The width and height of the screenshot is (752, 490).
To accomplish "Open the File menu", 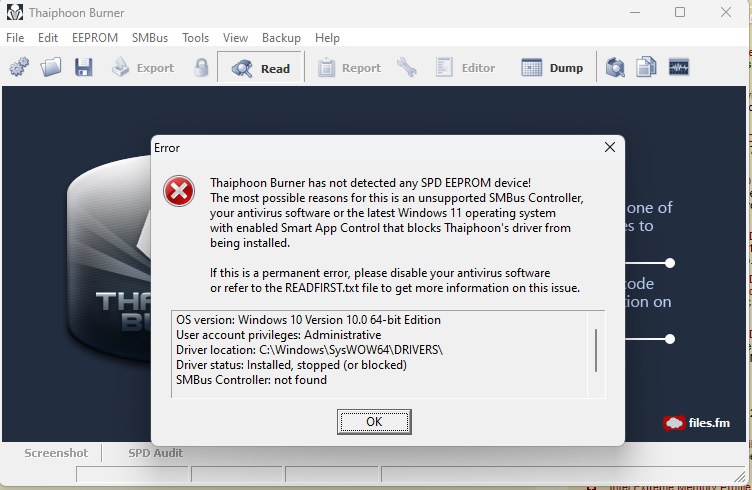I will pyautogui.click(x=15, y=38).
